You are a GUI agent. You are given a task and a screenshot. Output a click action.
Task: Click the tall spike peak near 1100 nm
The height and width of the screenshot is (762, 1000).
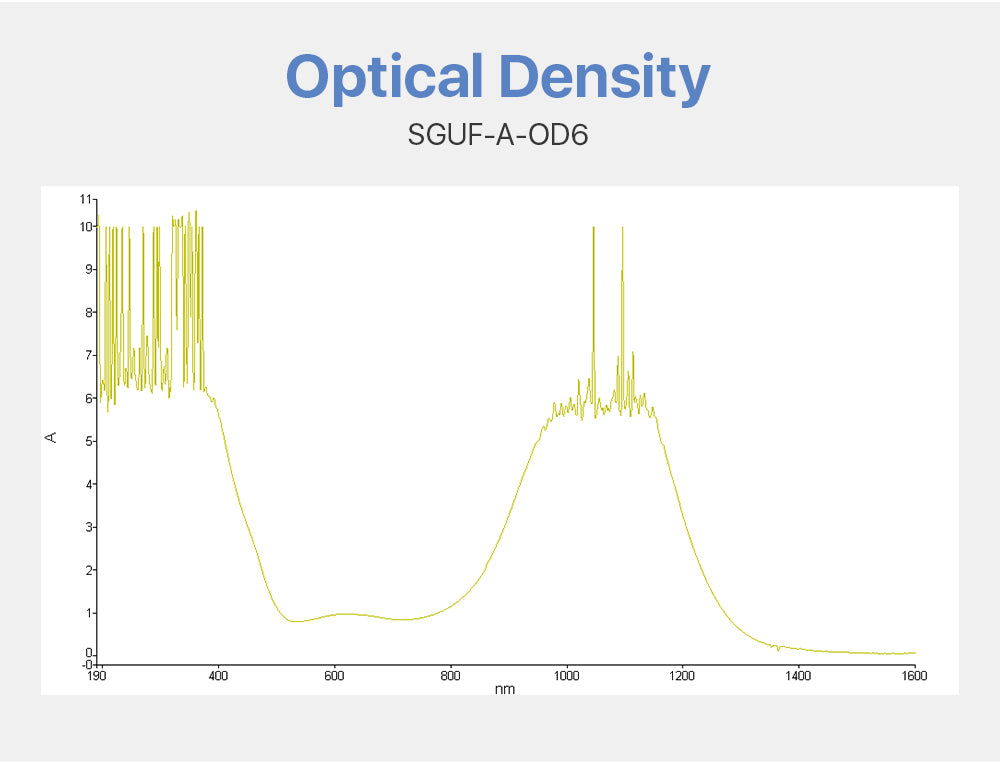click(x=622, y=229)
